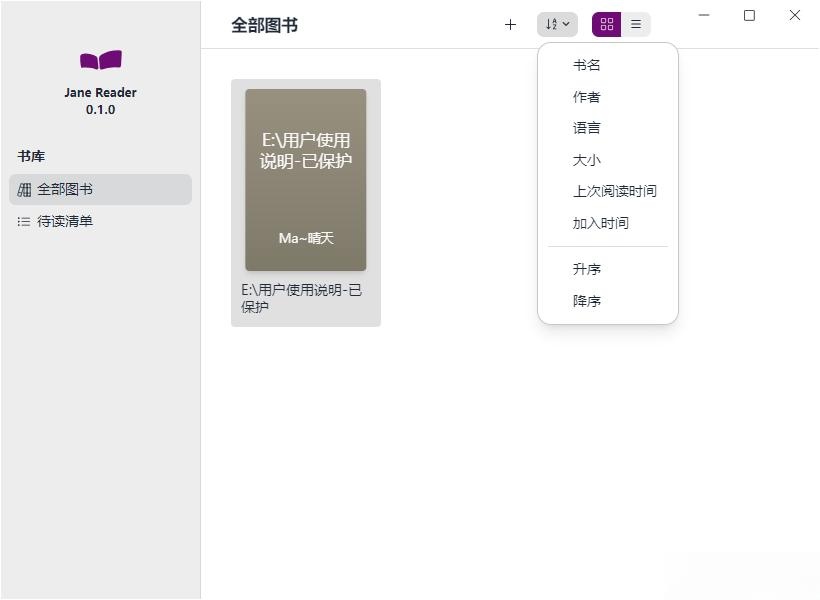Viewport: 820px width, 600px height.
Task: Open 全部图书 in the sidebar
Action: click(100, 189)
